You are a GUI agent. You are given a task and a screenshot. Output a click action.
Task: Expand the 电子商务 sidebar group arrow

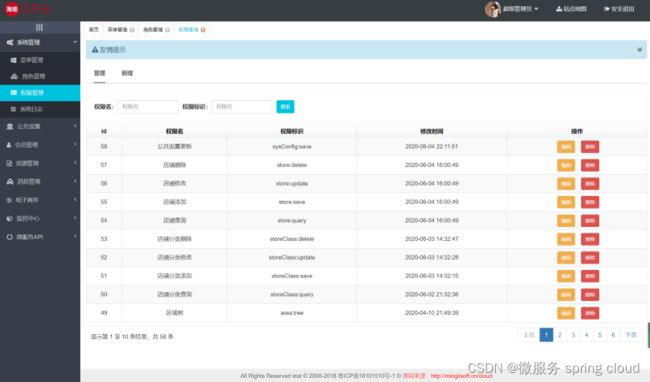point(75,200)
